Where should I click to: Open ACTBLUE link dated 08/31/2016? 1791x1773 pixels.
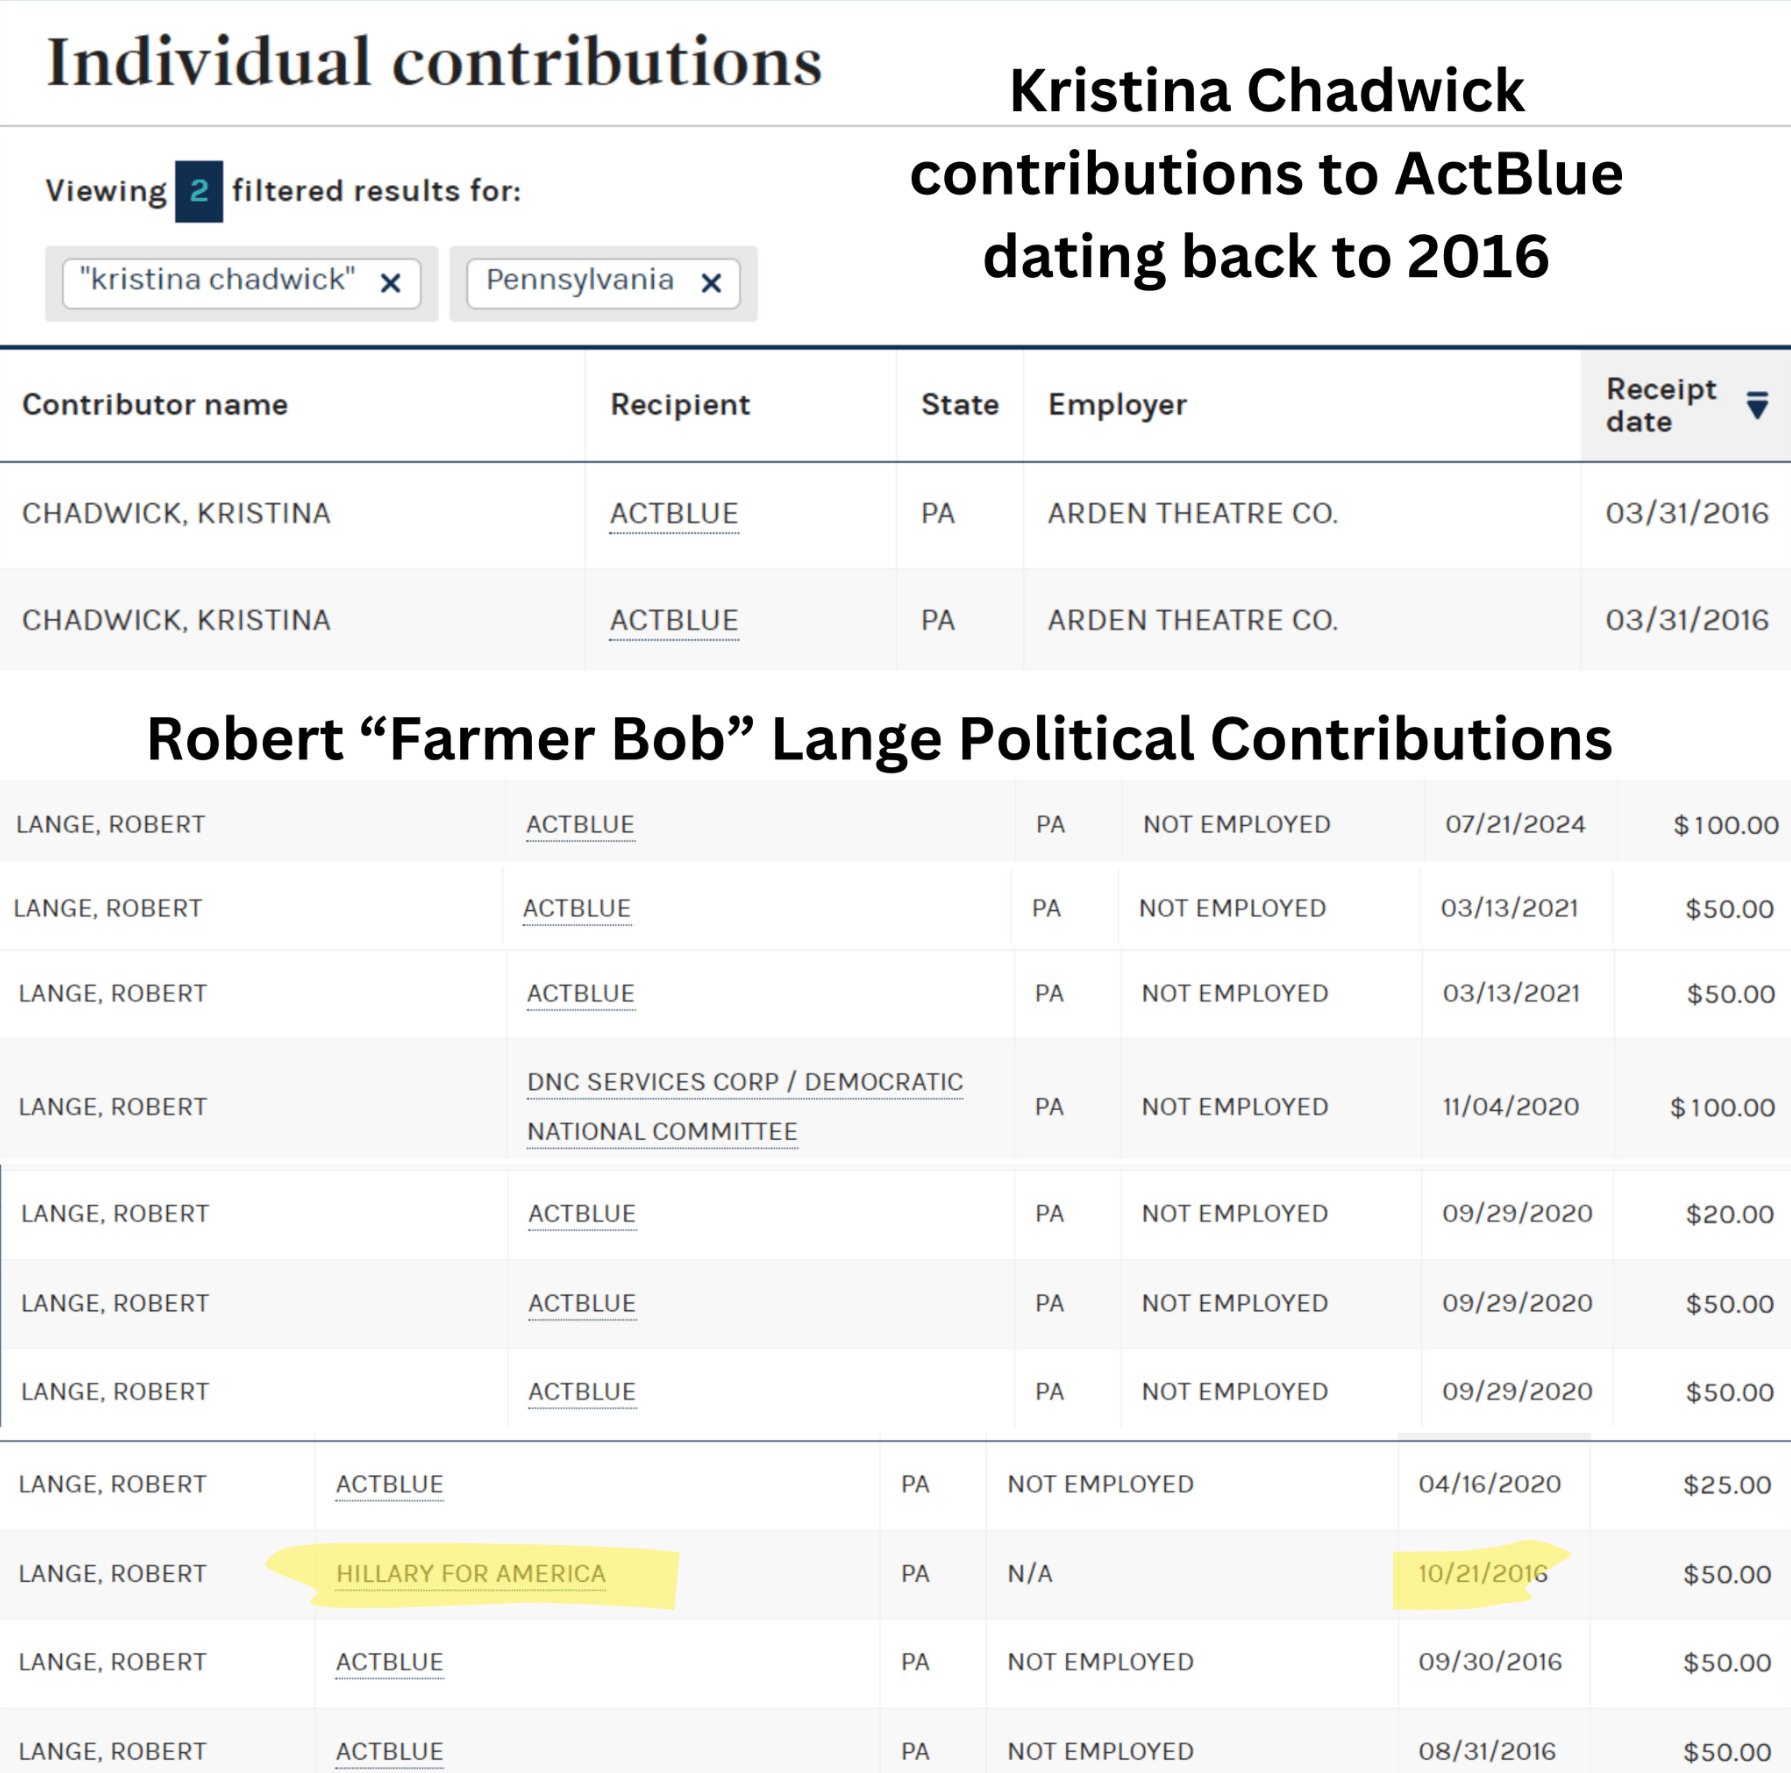coord(389,1752)
